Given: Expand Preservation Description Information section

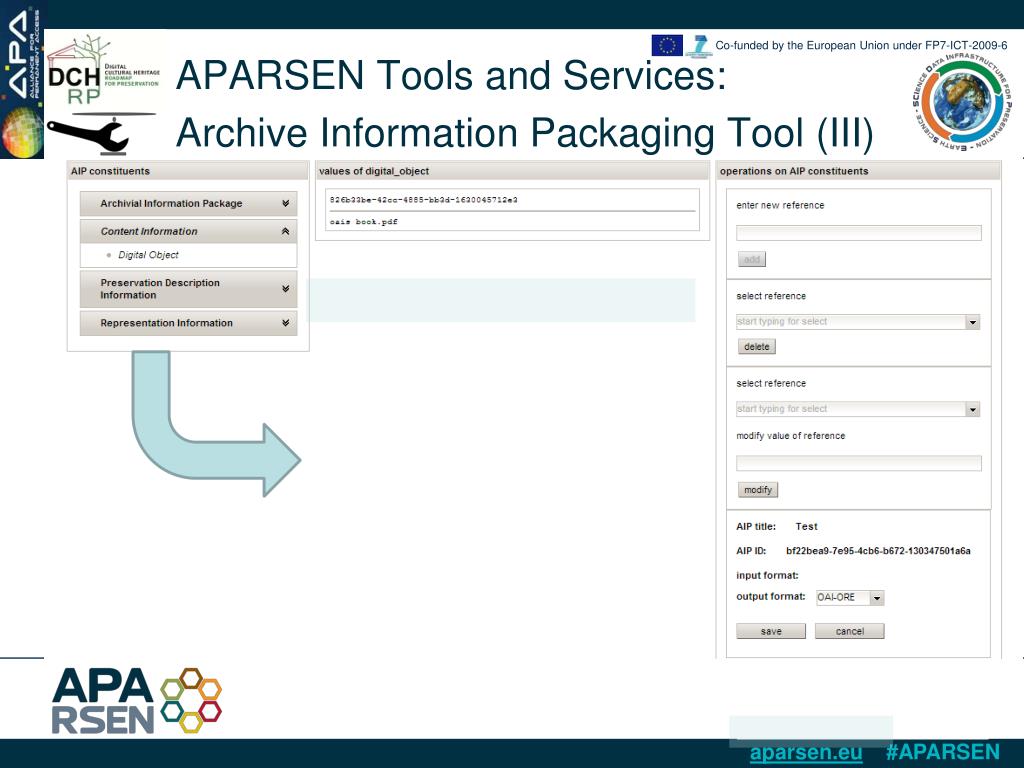Looking at the screenshot, I should [188, 289].
